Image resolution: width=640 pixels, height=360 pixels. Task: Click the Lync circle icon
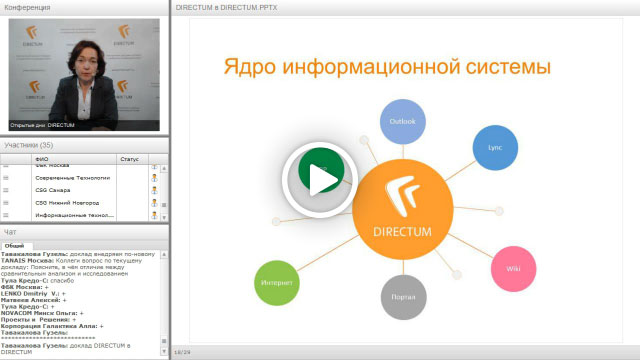(x=495, y=147)
